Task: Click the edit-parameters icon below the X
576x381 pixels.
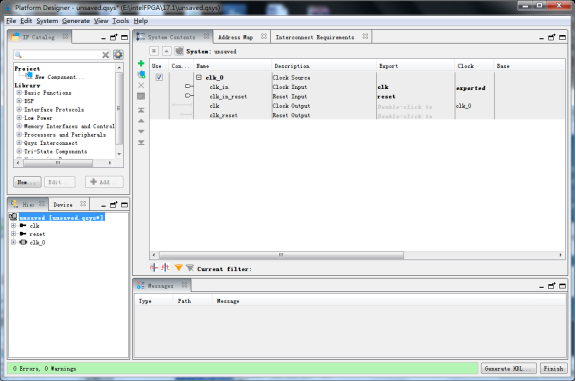Action: pos(141,96)
